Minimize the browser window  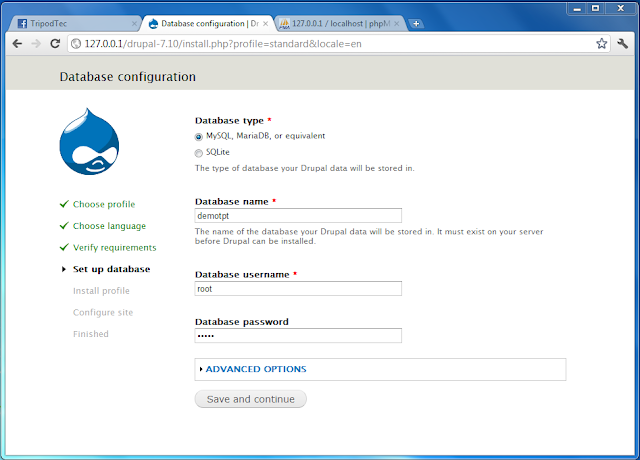coord(577,9)
